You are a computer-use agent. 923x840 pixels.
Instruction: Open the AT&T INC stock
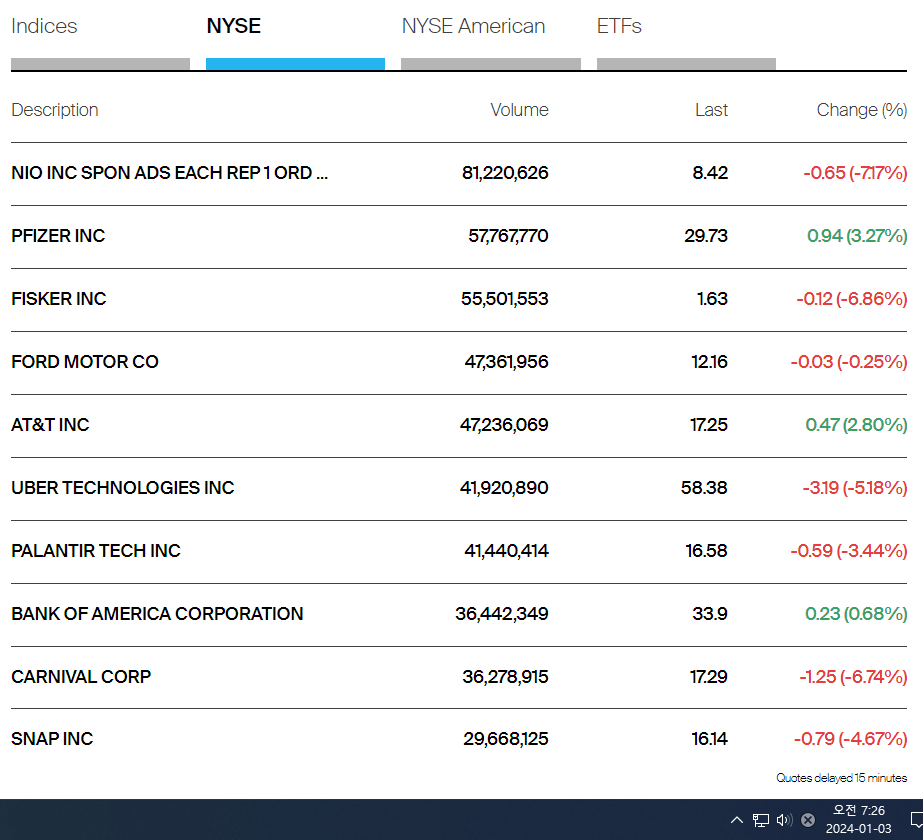(51, 425)
